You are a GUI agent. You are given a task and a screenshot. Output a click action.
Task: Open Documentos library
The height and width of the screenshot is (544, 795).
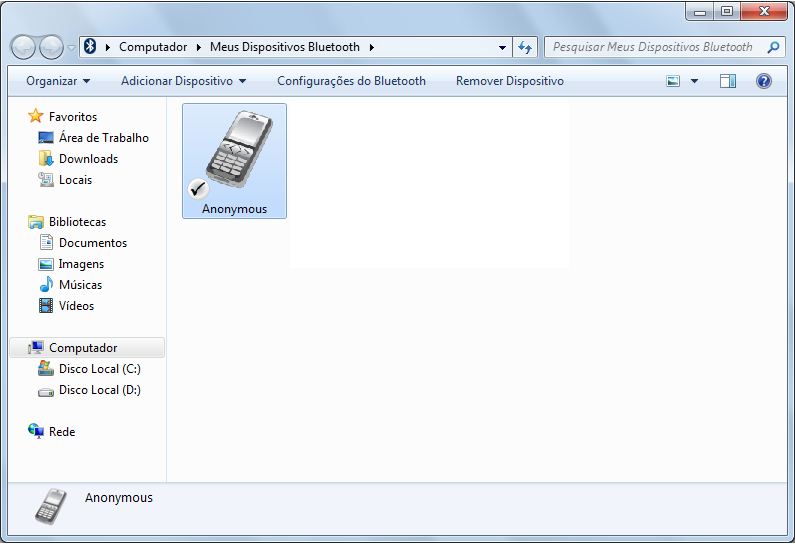pos(93,242)
